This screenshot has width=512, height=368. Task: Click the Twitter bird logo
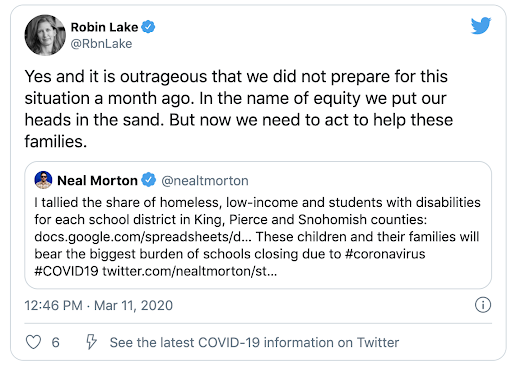(x=481, y=25)
